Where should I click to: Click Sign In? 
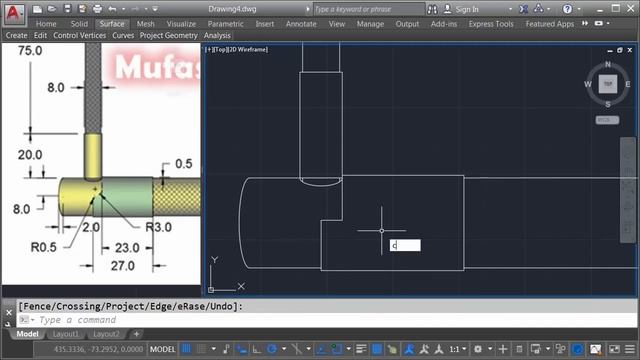tap(467, 9)
